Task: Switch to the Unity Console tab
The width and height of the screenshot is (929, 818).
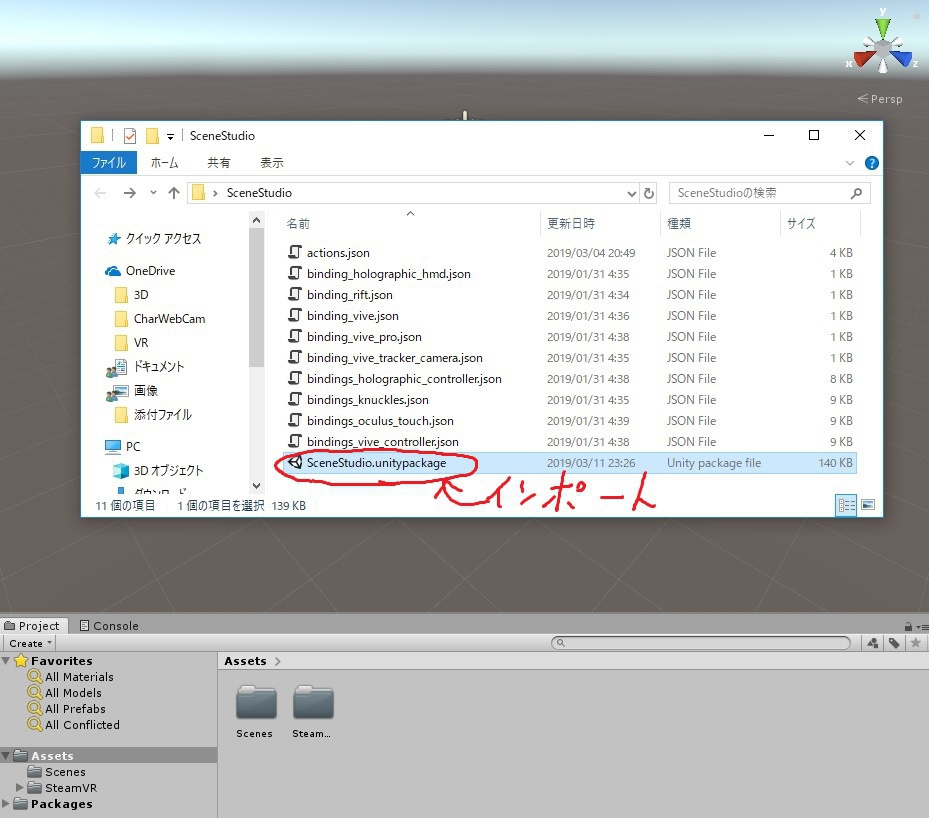Action: 109,625
